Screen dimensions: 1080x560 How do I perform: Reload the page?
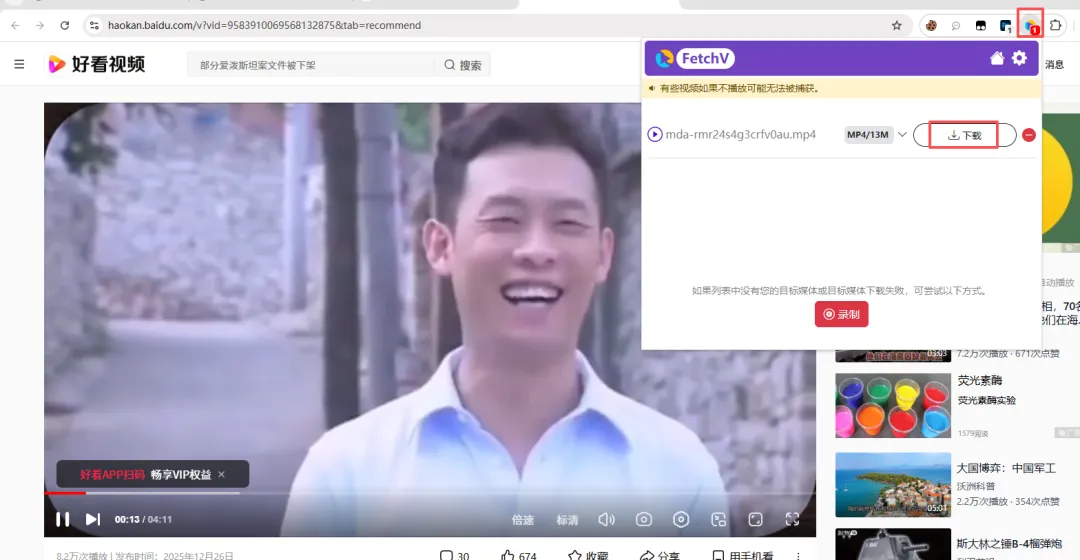point(65,25)
